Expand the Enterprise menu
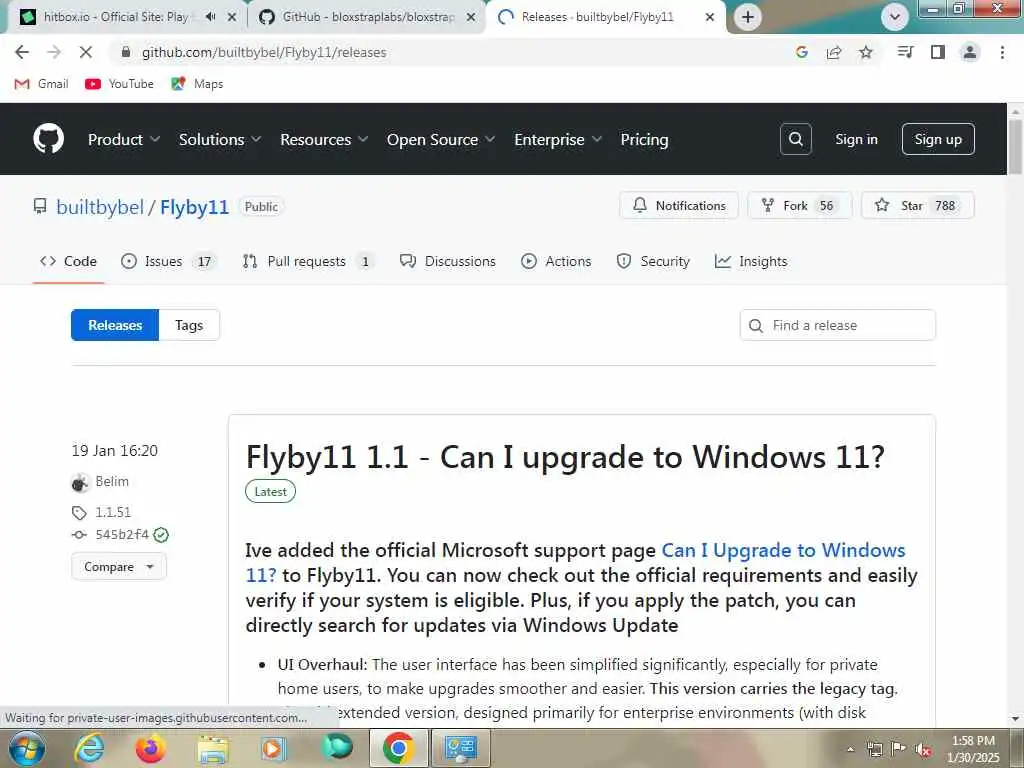 pos(558,139)
